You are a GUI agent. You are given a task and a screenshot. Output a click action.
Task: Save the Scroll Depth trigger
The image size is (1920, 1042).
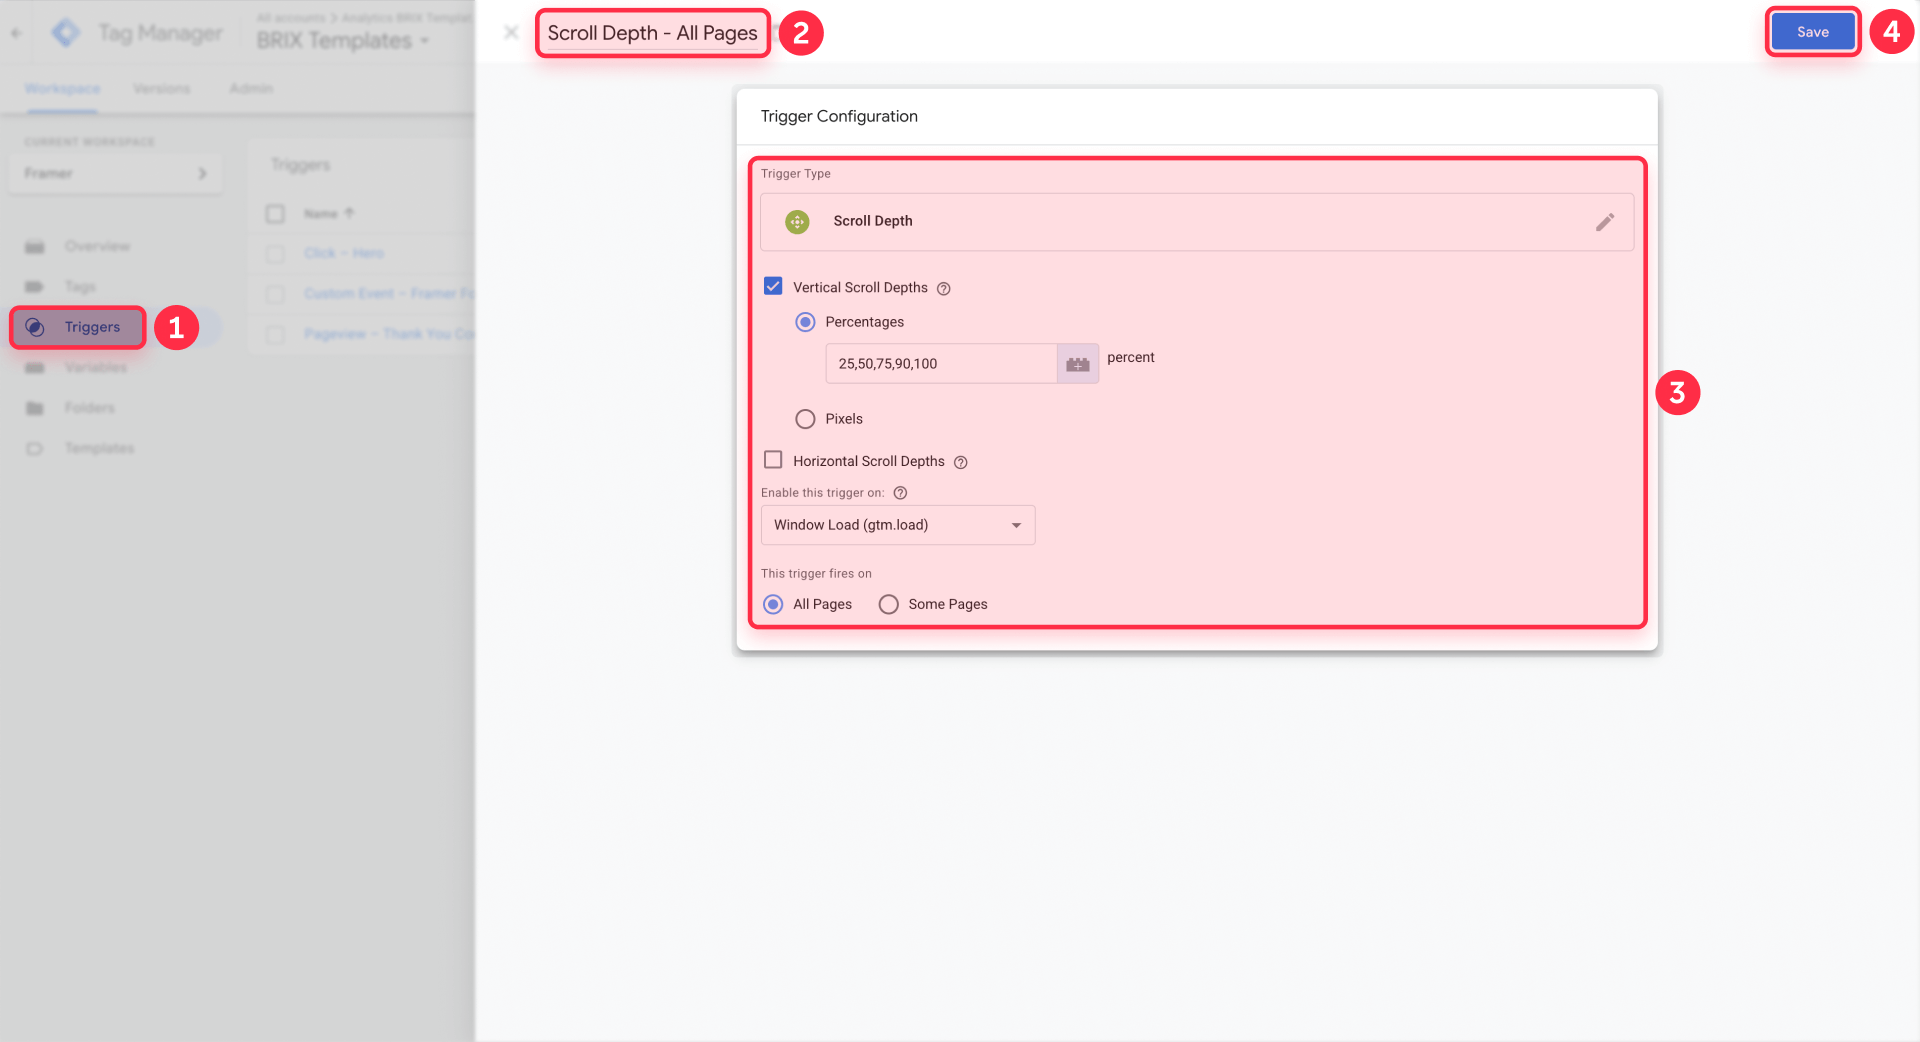[1812, 31]
